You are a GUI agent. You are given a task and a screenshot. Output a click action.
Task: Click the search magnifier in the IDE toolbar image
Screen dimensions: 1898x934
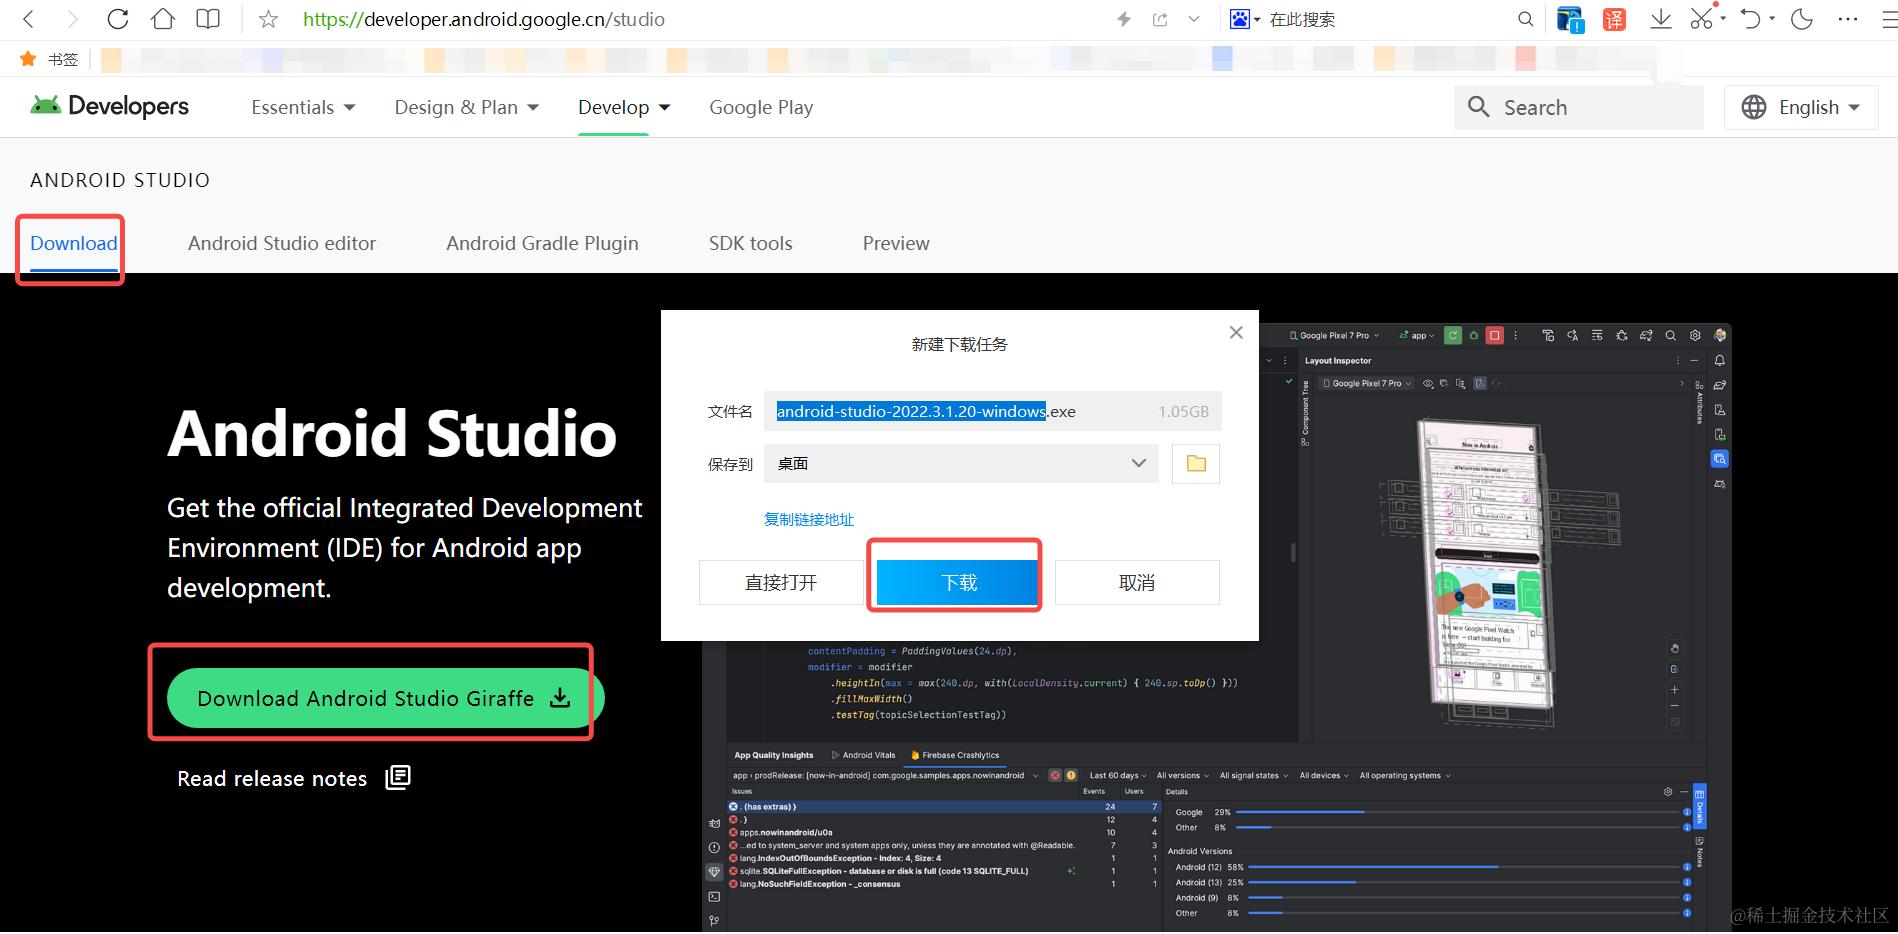1670,336
